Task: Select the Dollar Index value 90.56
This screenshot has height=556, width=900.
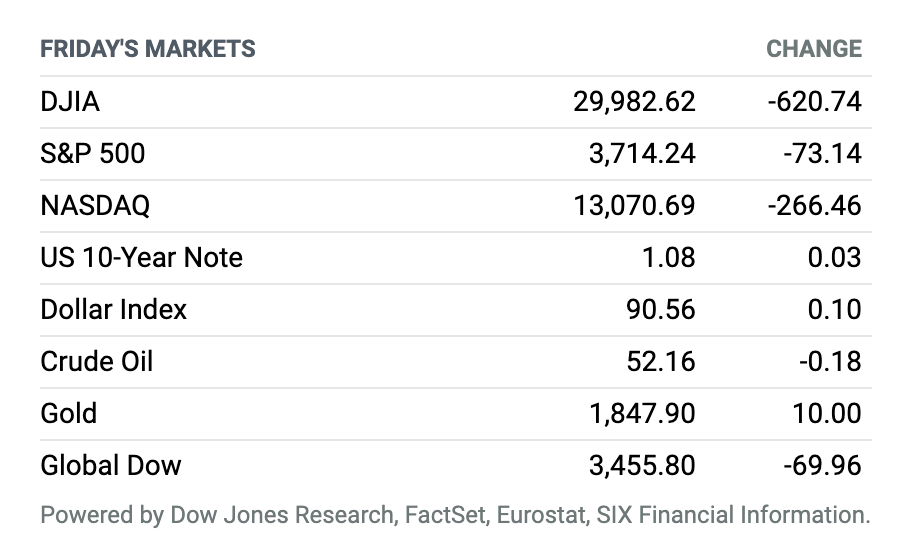Action: point(661,309)
